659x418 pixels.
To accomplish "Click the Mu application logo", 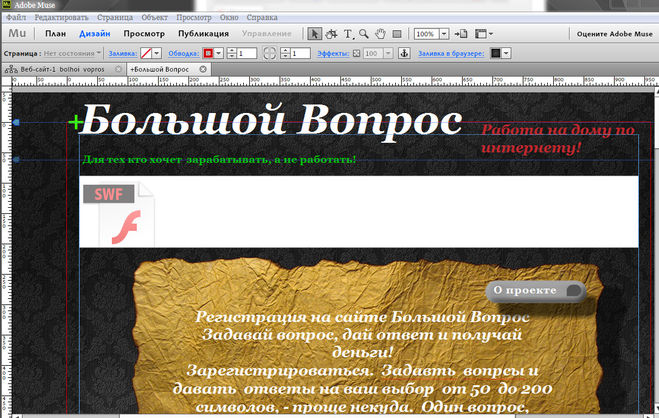I will [17, 34].
